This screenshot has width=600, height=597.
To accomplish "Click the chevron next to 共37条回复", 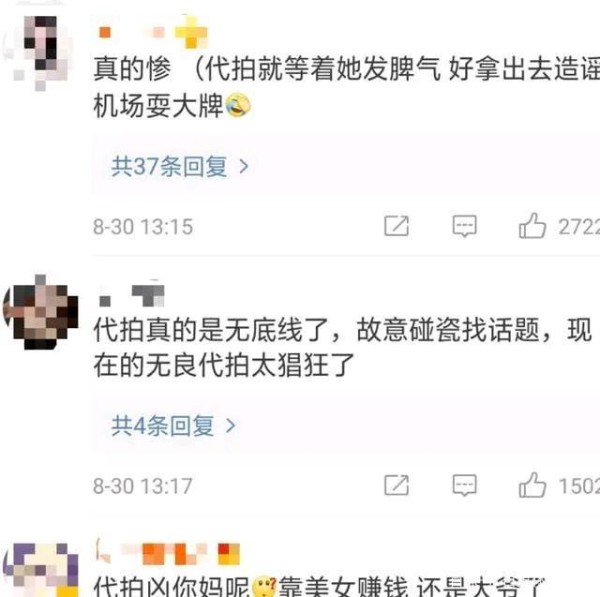I will pos(244,167).
